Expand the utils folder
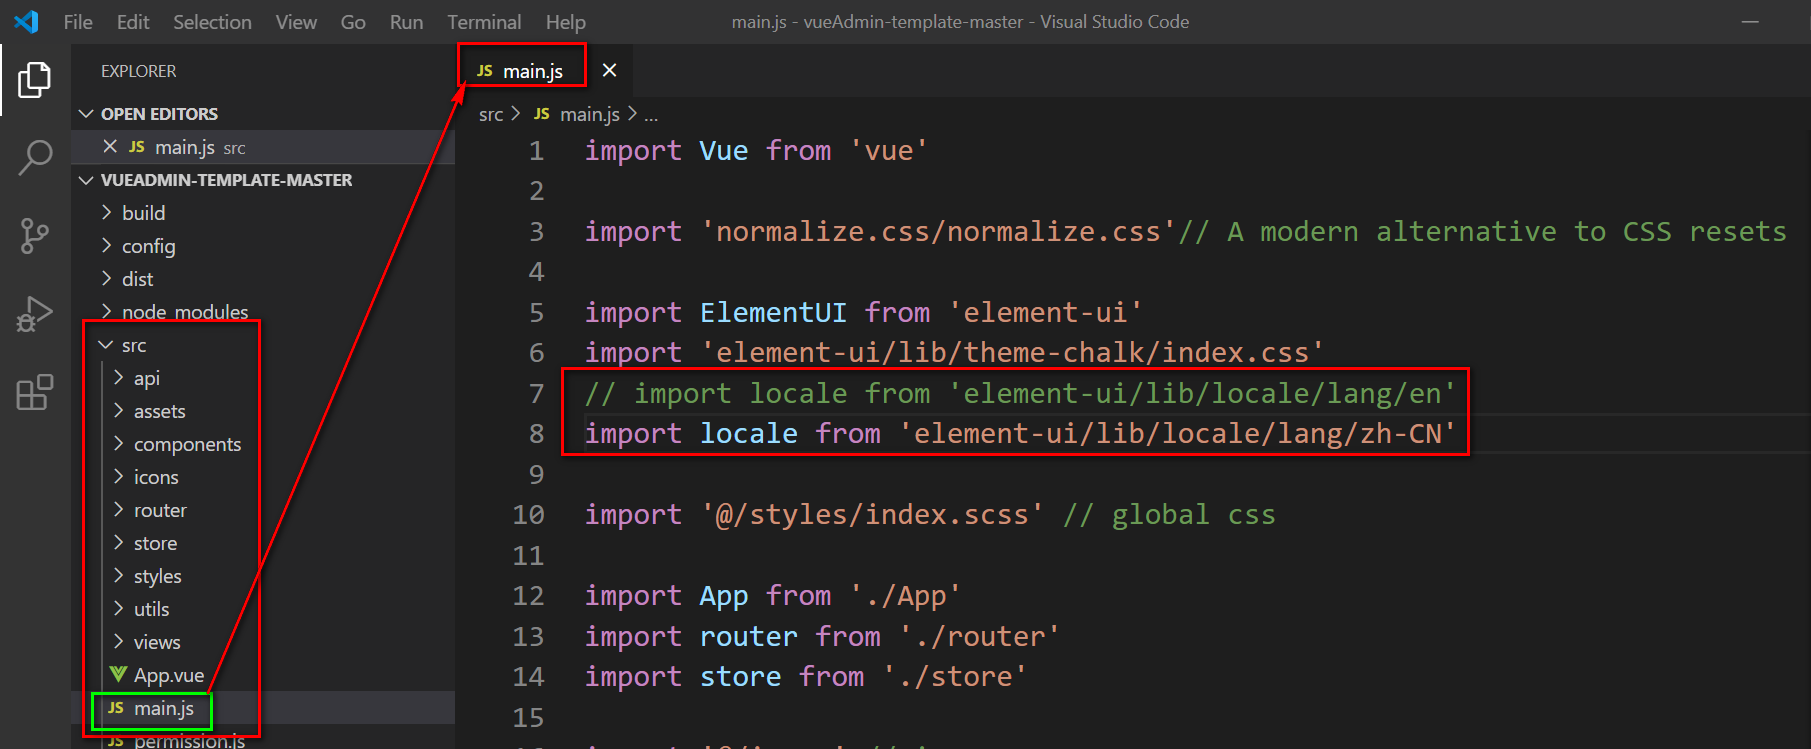Viewport: 1811px width, 749px height. click(x=119, y=609)
